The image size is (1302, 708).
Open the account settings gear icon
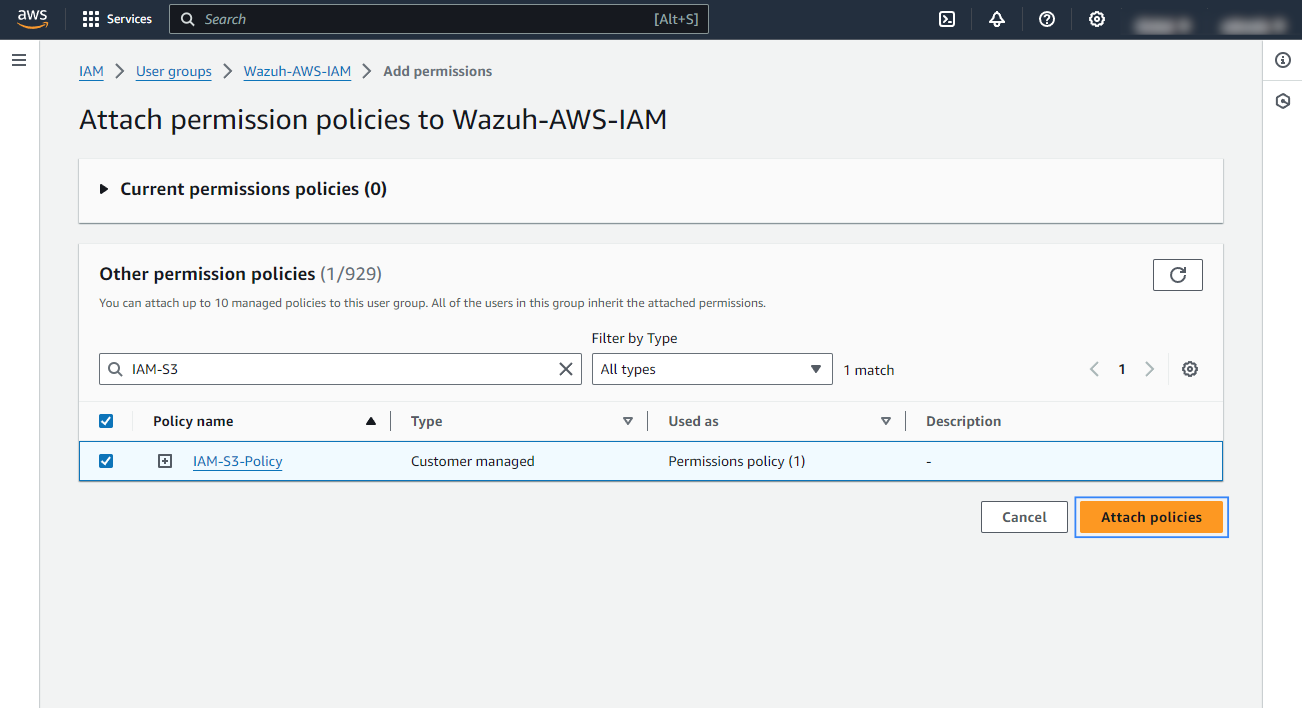[x=1096, y=19]
